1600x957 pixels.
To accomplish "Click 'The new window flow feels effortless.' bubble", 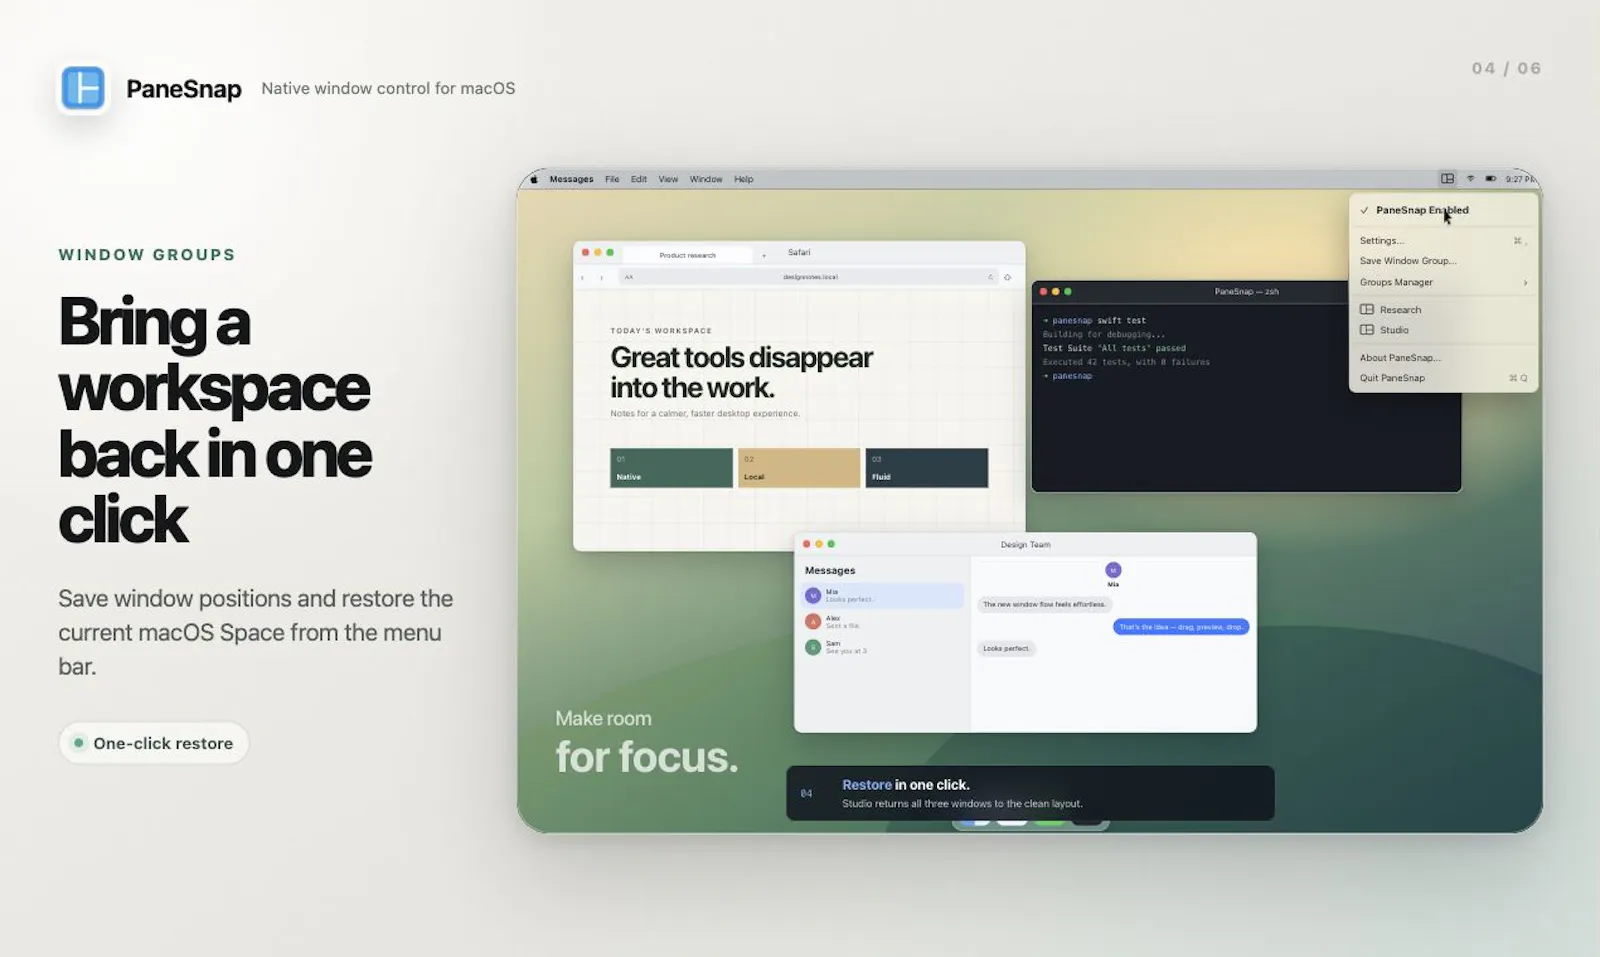I will (1044, 605).
